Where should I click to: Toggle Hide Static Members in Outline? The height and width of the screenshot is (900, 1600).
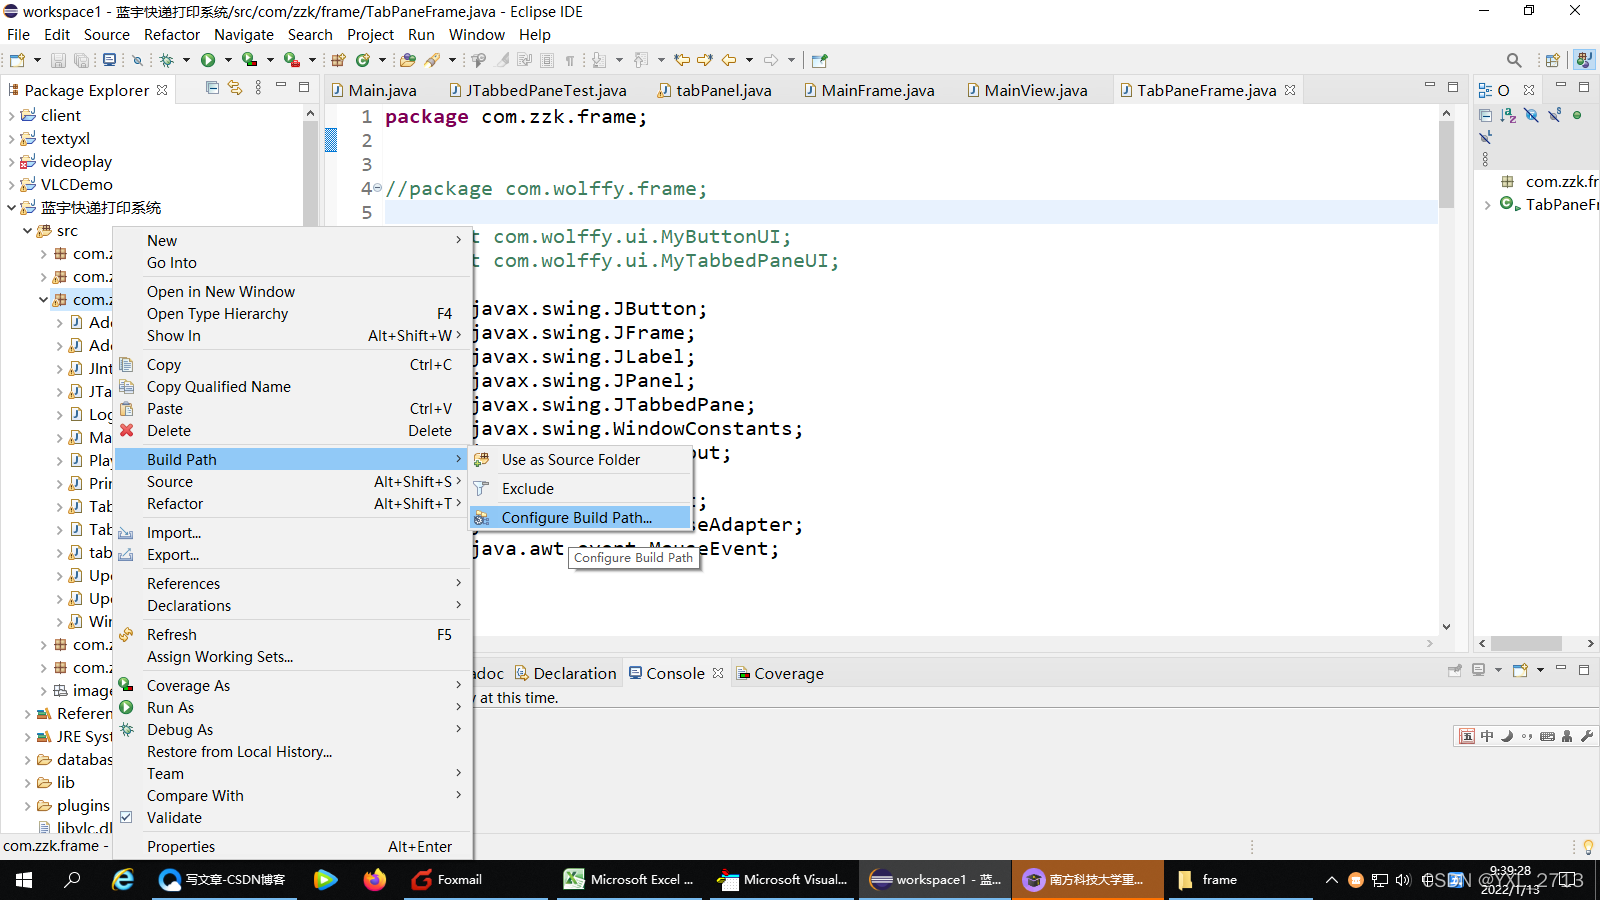(x=1554, y=115)
